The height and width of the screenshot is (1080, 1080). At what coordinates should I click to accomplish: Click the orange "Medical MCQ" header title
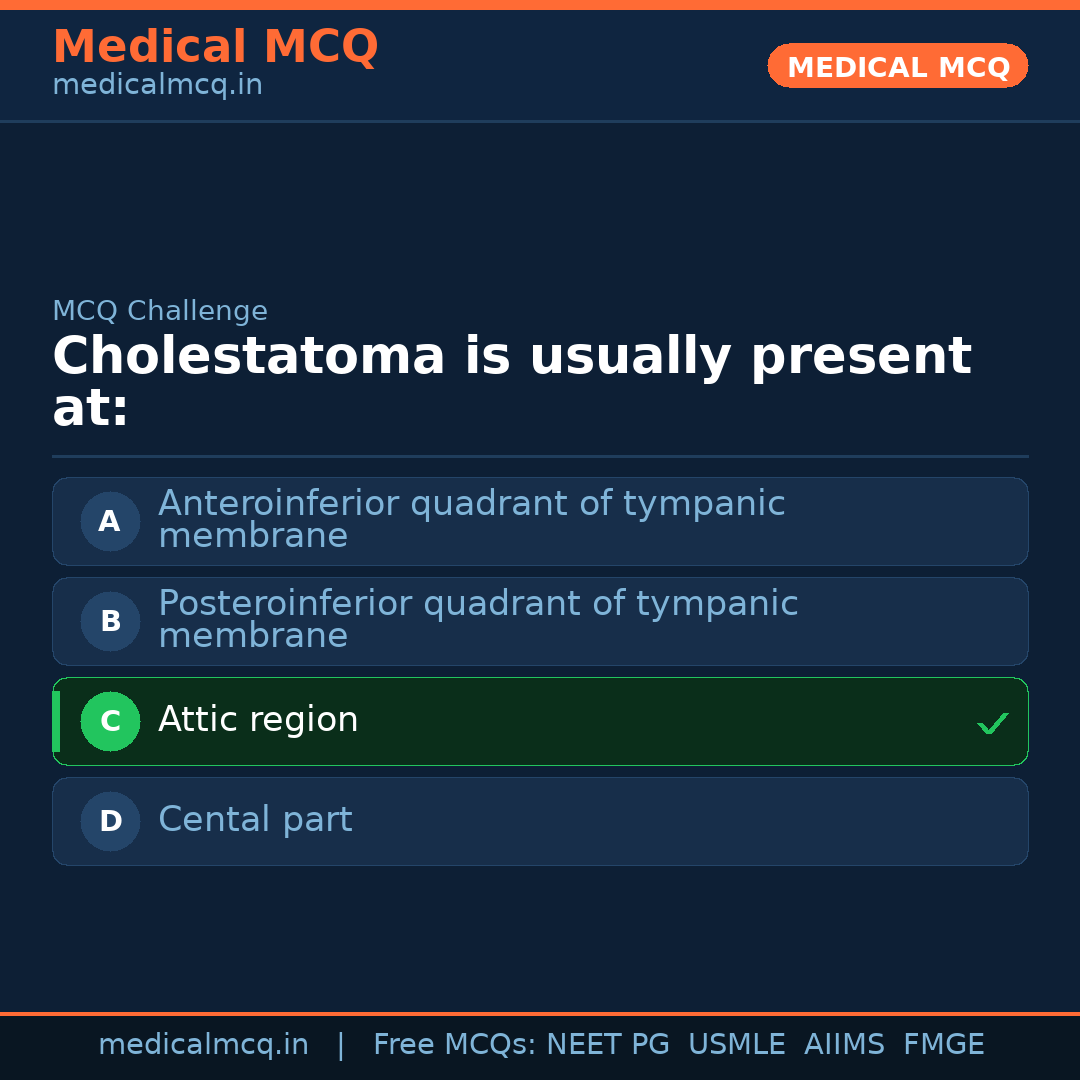pos(215,47)
